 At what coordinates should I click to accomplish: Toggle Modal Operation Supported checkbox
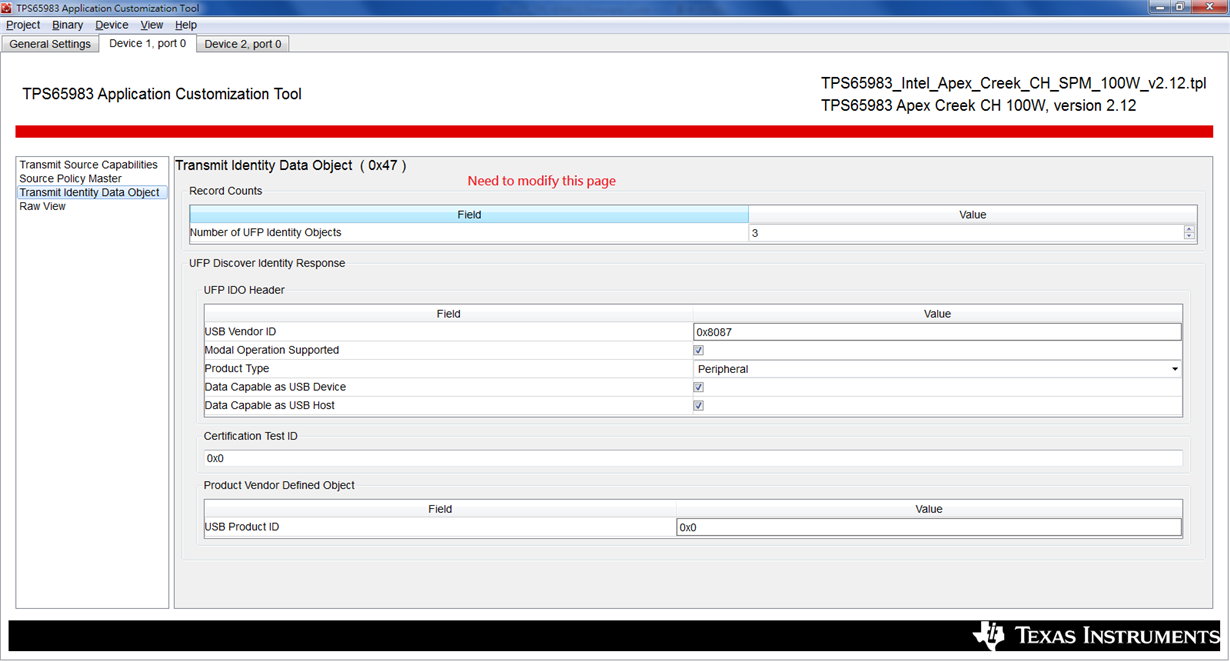pos(698,350)
